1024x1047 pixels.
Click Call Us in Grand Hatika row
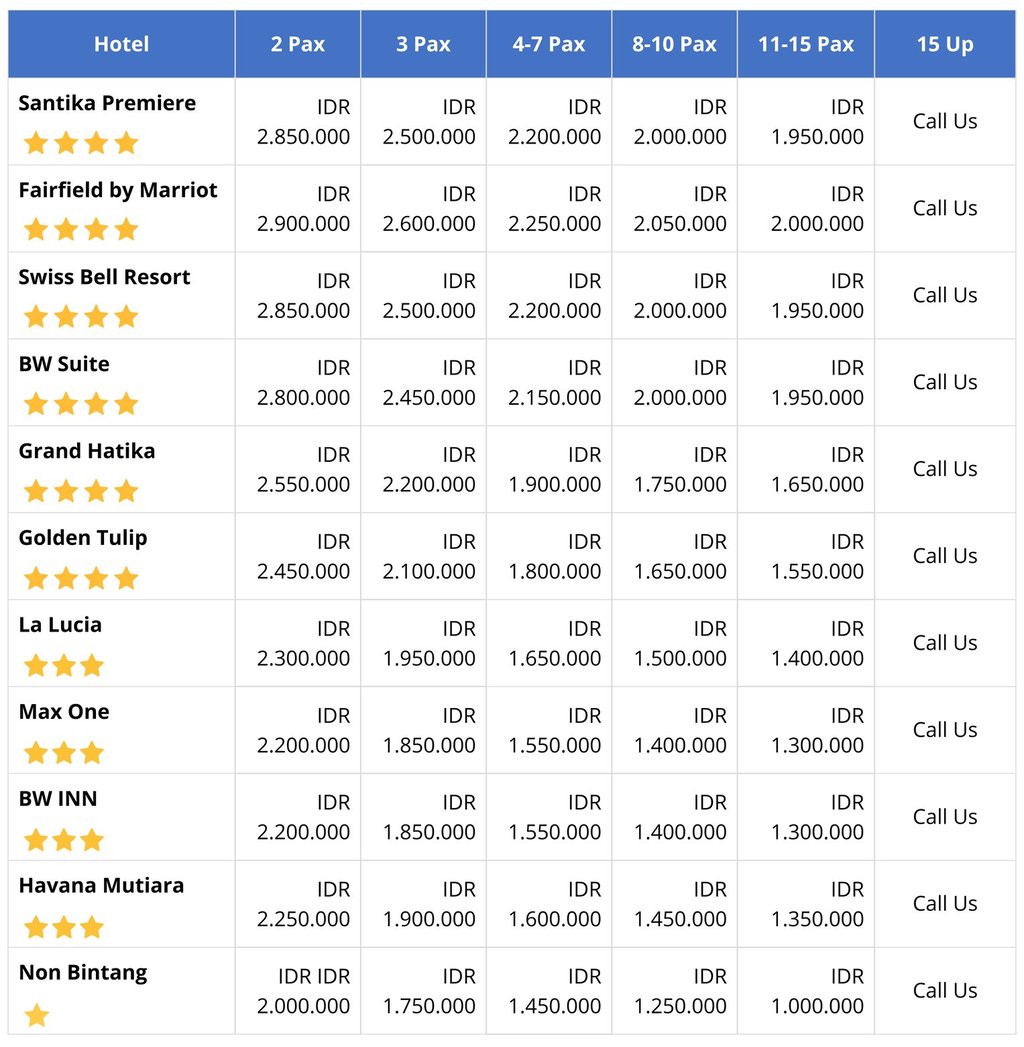point(945,469)
